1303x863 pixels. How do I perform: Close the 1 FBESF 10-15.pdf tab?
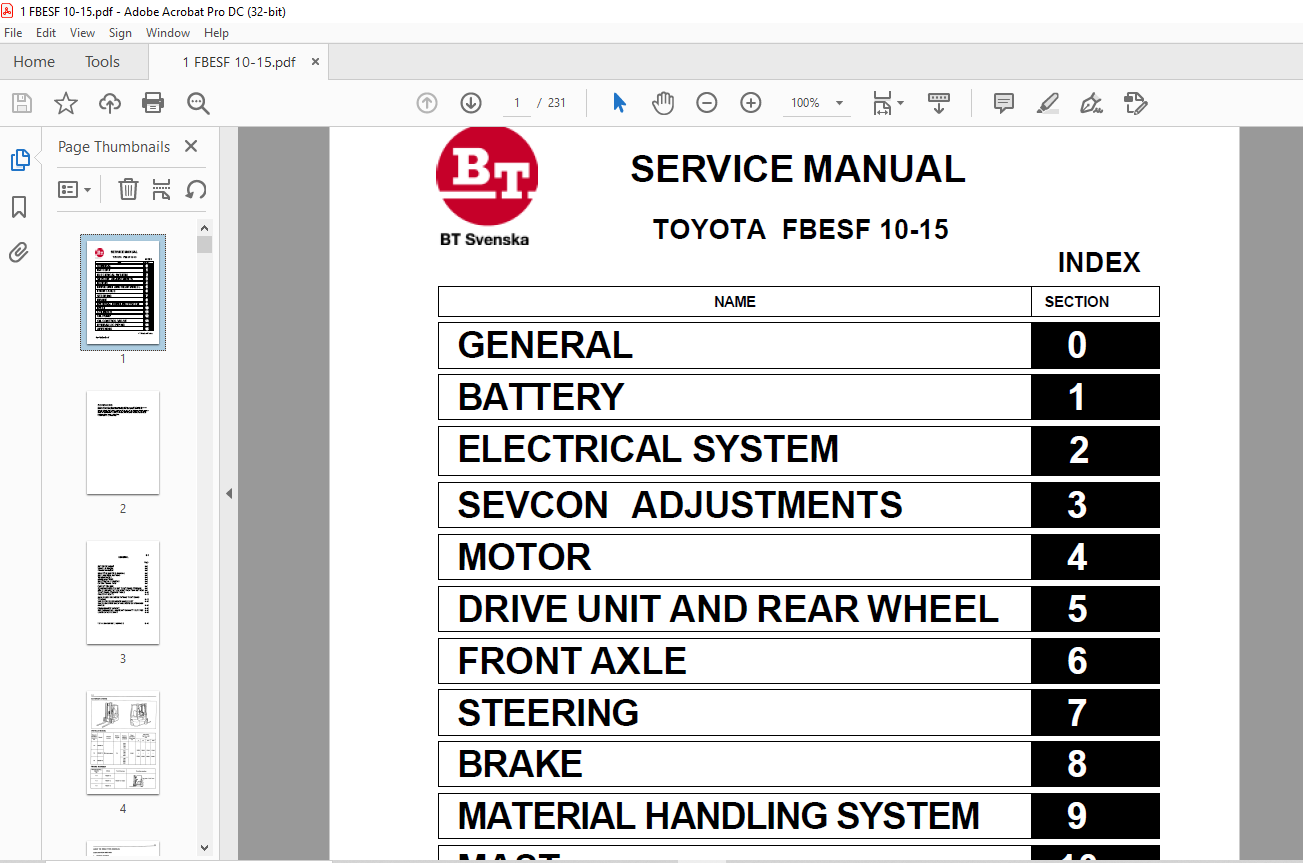click(x=316, y=62)
